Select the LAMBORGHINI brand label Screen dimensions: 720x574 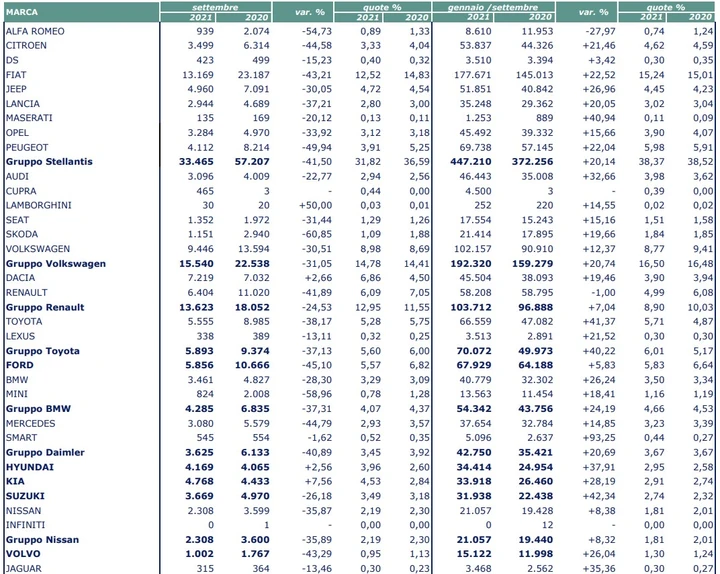click(39, 205)
